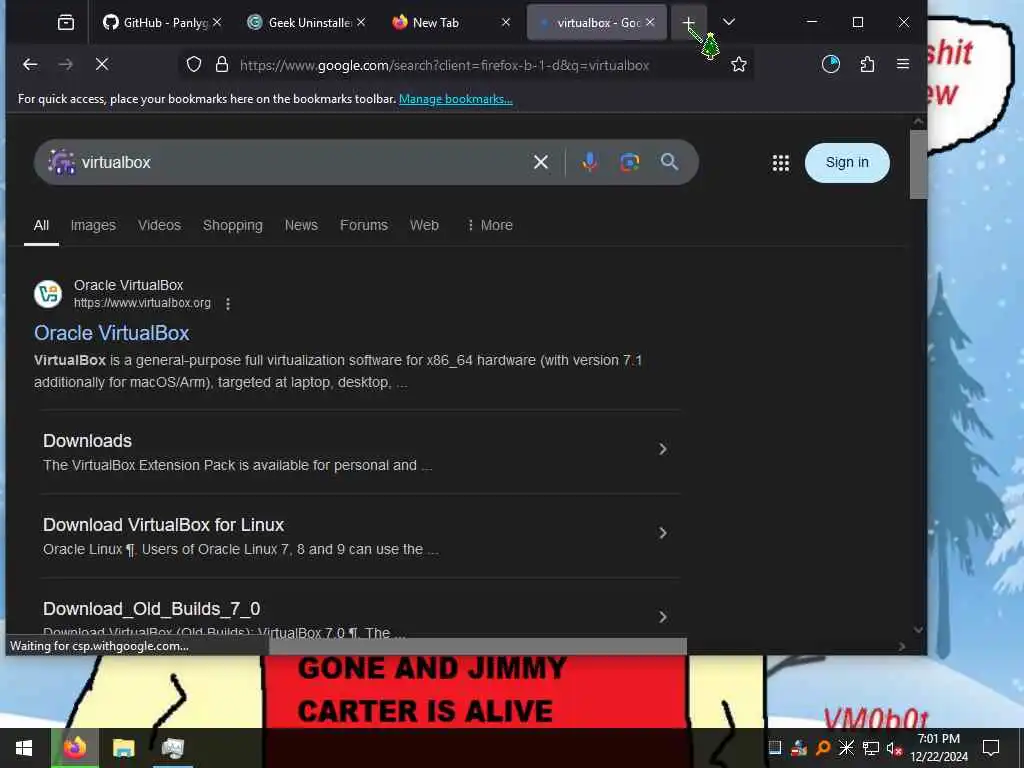
Task: Select the All results tab
Action: pyautogui.click(x=41, y=225)
